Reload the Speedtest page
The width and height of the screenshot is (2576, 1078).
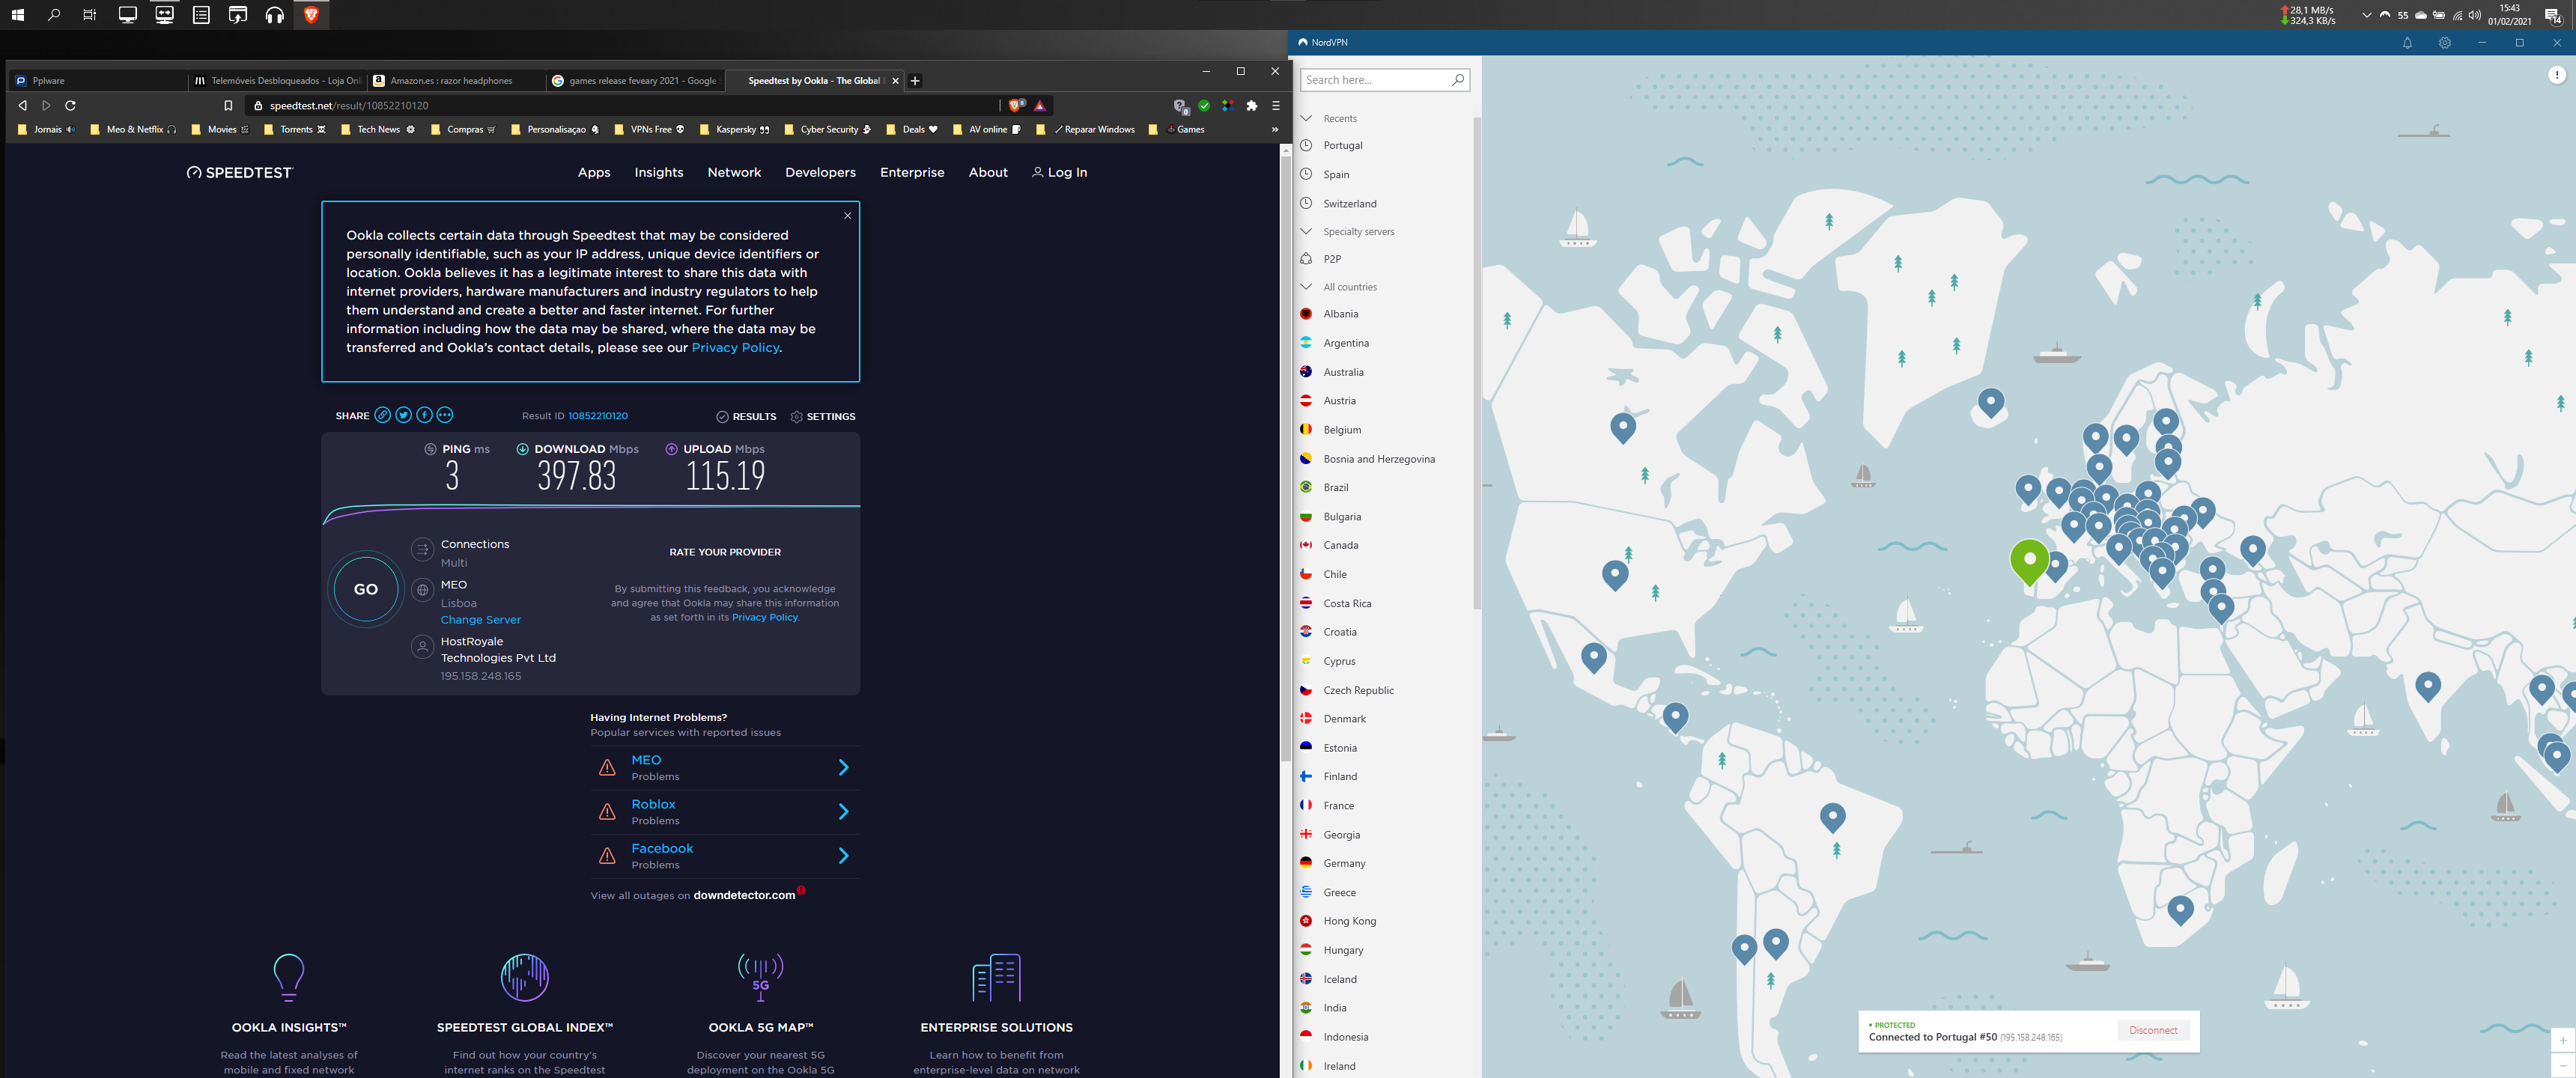tap(70, 105)
